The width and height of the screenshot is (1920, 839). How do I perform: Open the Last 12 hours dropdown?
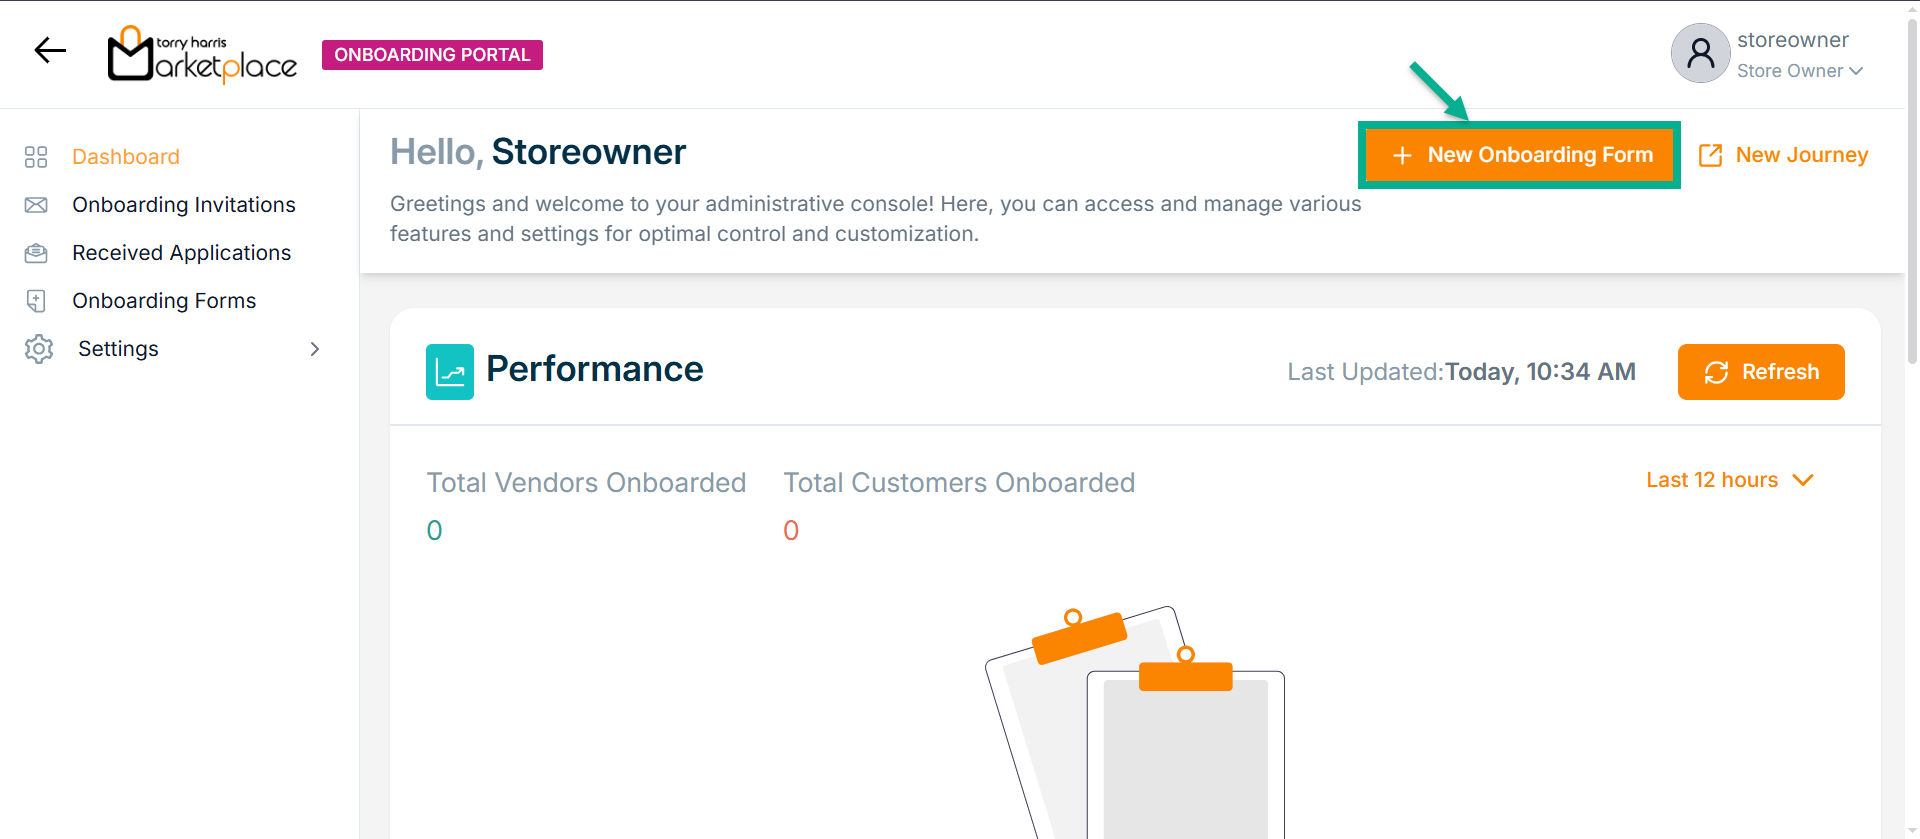click(x=1730, y=480)
